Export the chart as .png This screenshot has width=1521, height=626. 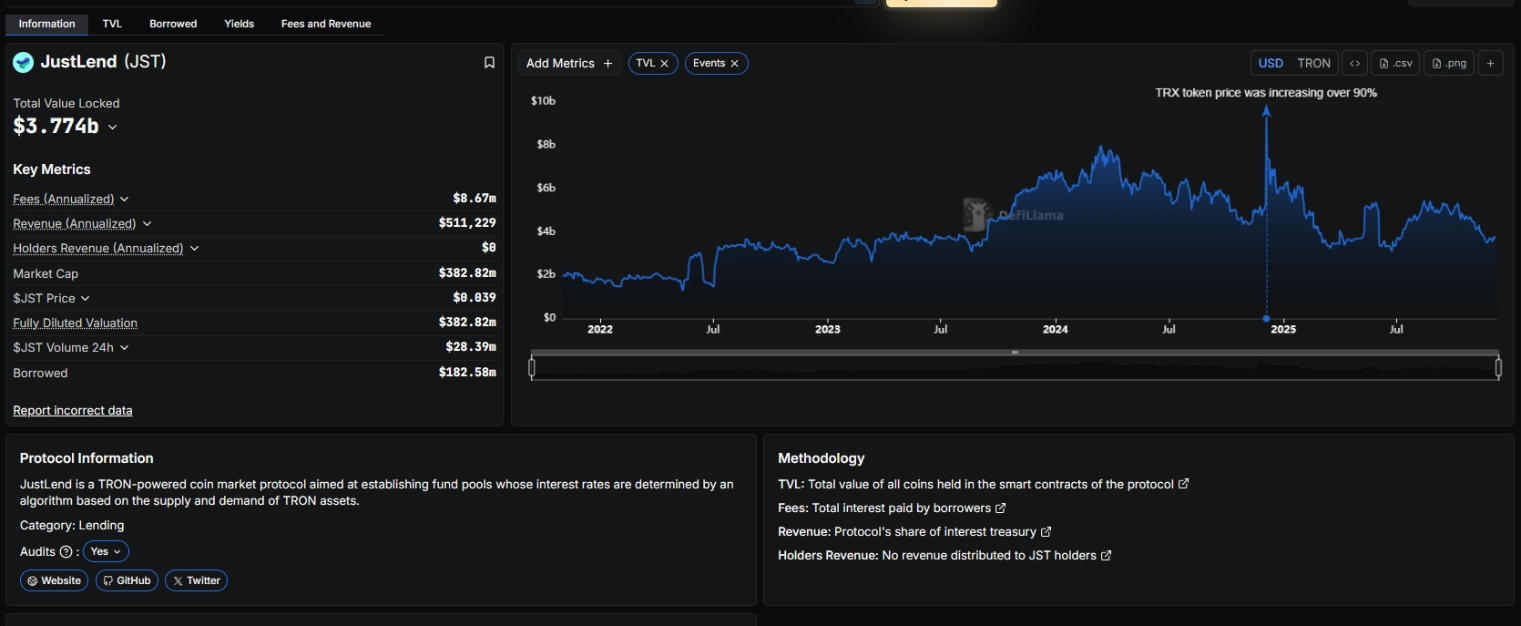pyautogui.click(x=1449, y=63)
